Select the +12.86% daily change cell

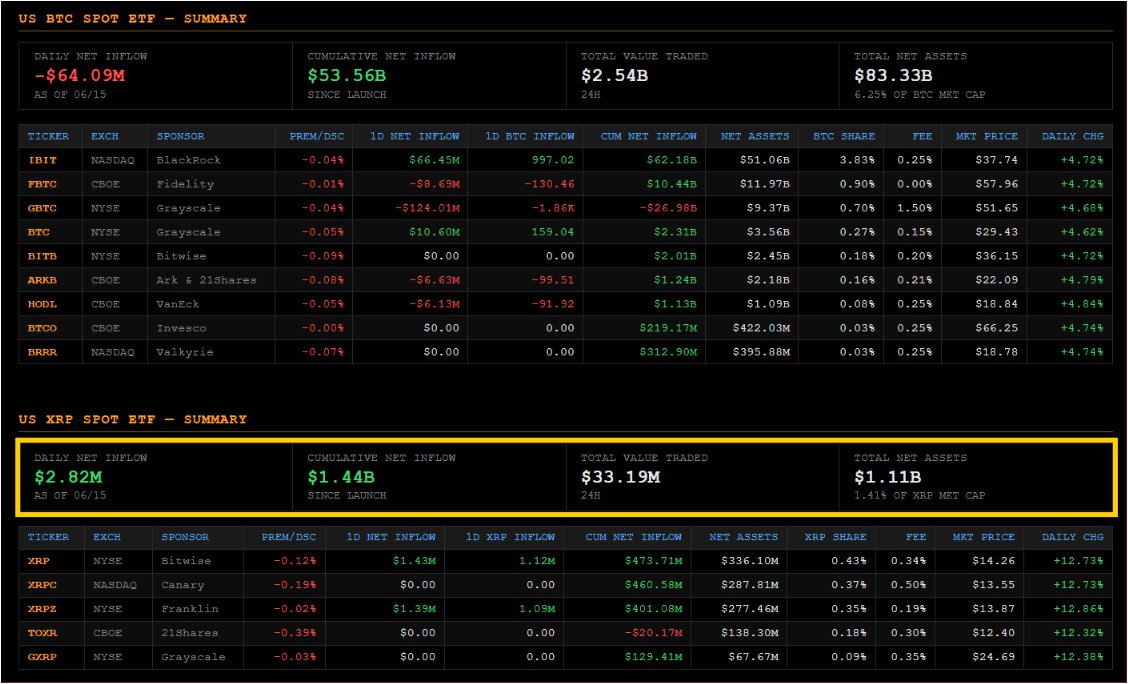click(x=1078, y=608)
